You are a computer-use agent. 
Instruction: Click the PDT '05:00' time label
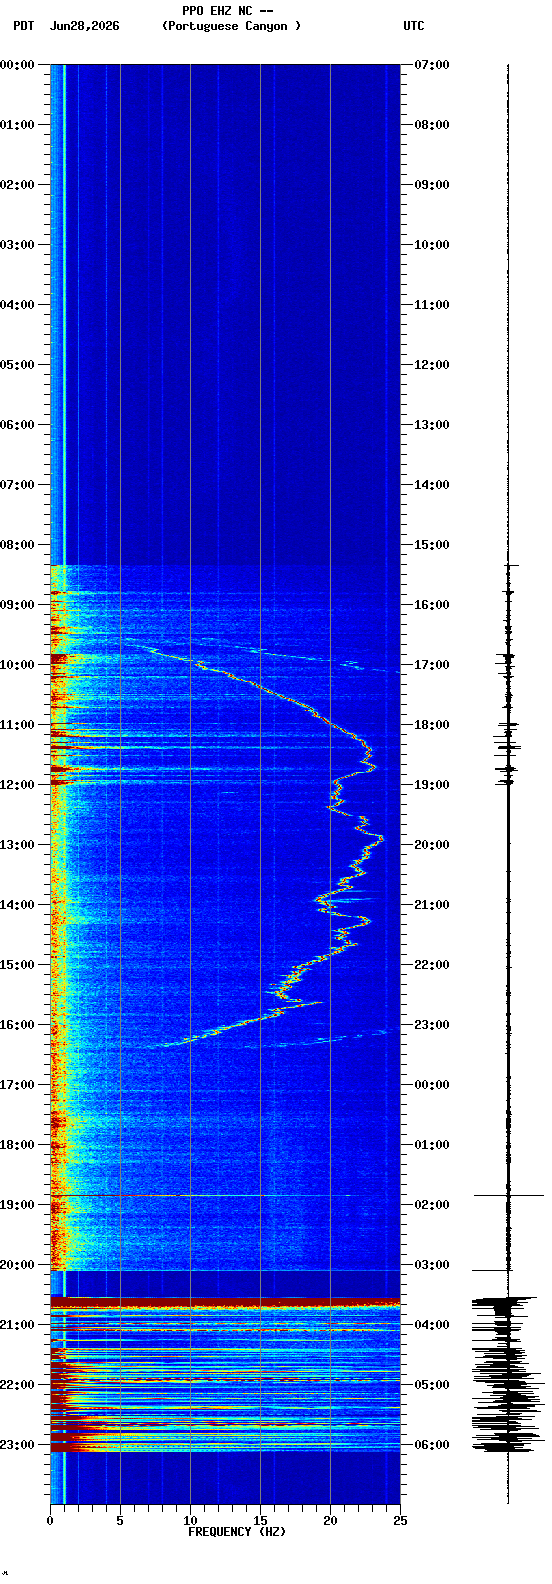tap(17, 365)
